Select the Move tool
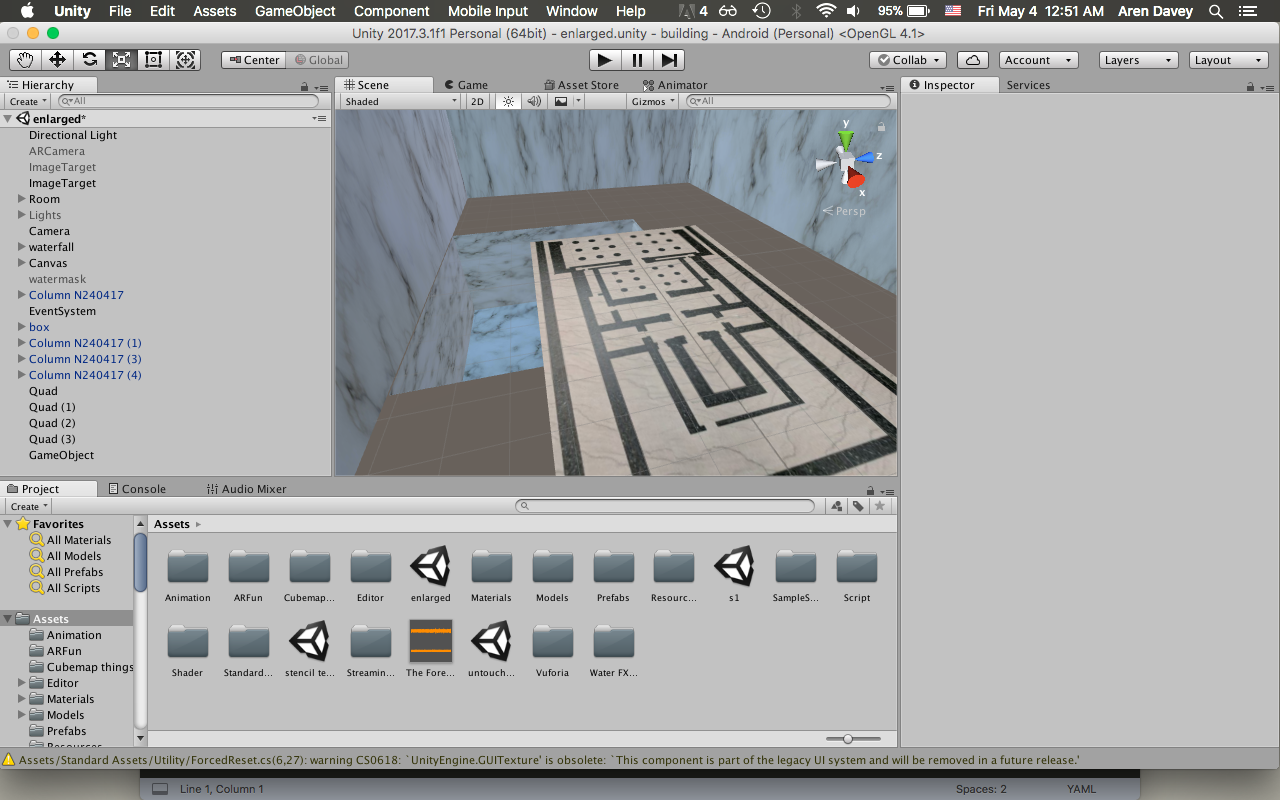Viewport: 1280px width, 800px height. point(58,60)
